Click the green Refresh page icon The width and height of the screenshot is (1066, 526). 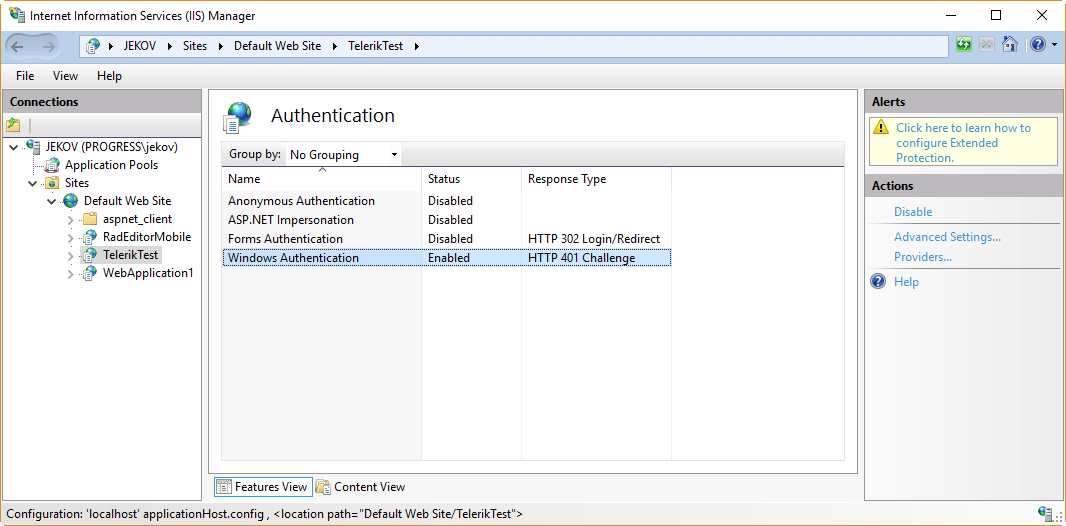pos(963,45)
